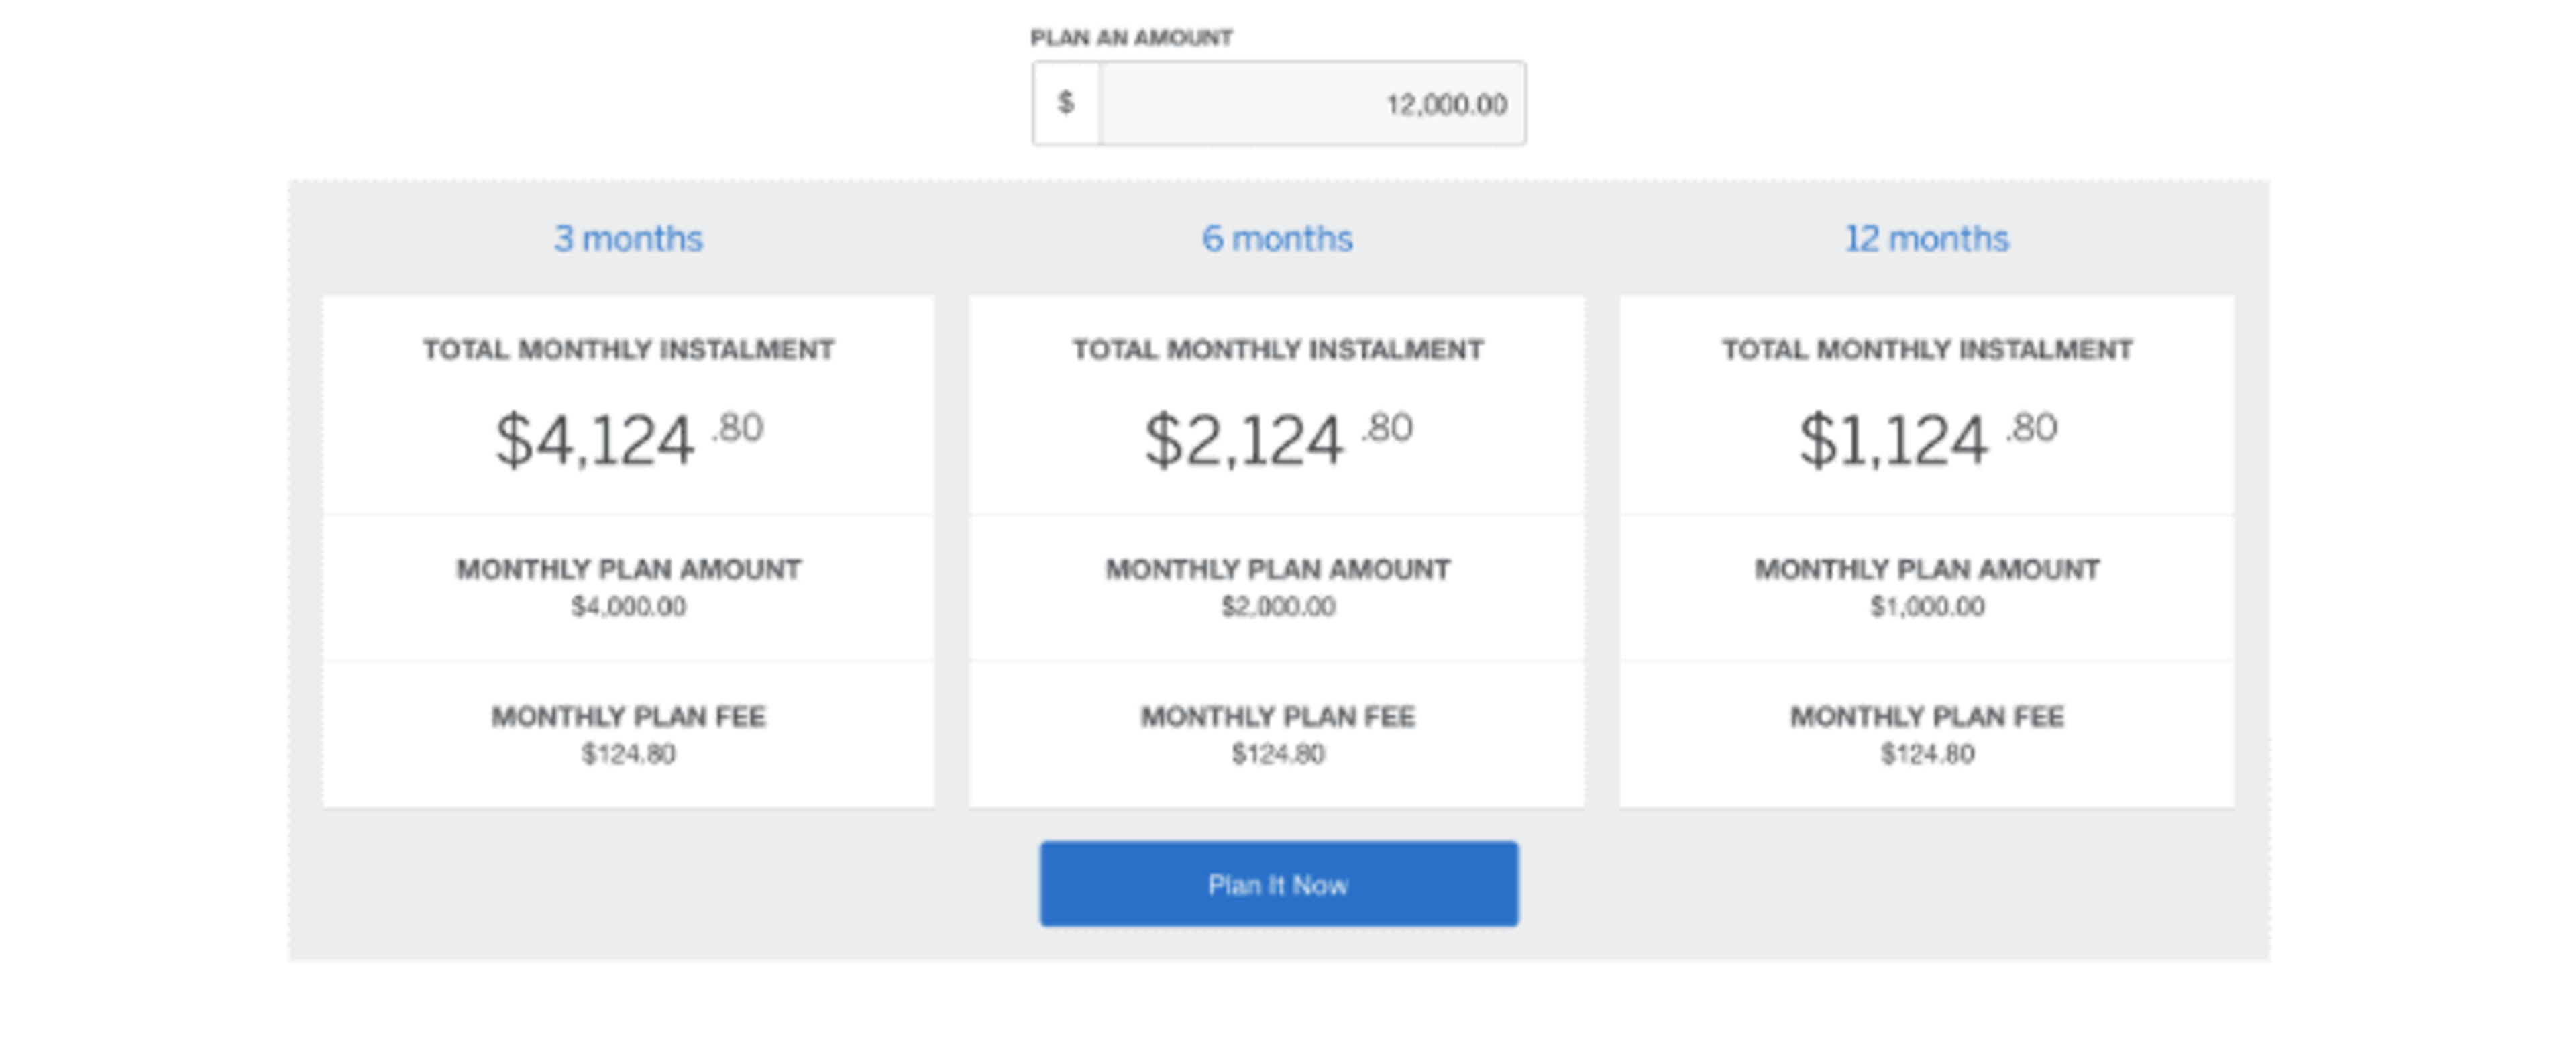
Task: Click the $1,000.00 monthly plan amount
Action: (x=1926, y=606)
